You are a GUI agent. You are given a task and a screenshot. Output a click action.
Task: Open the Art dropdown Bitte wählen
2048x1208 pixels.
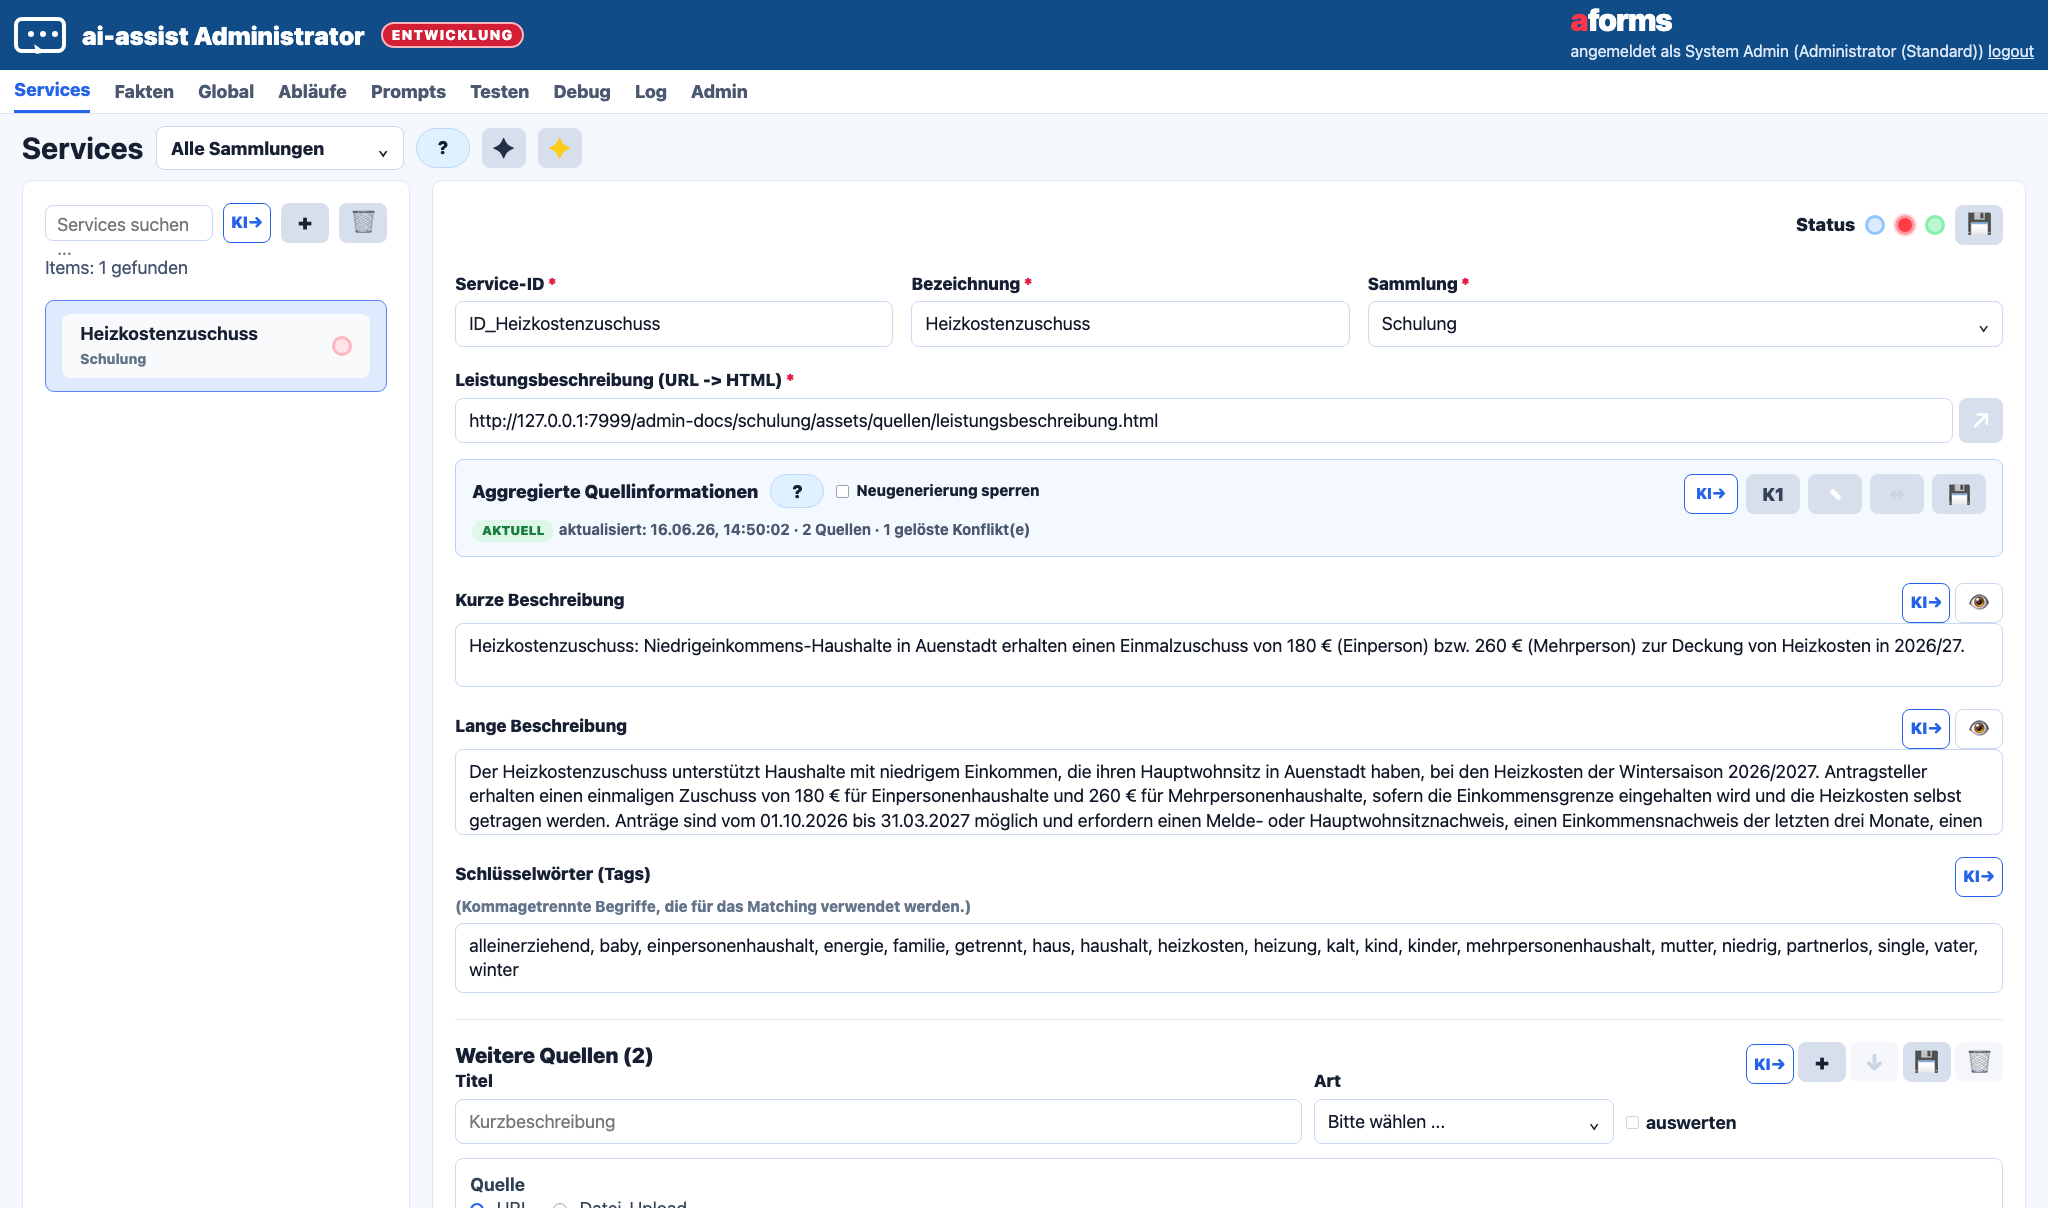pyautogui.click(x=1463, y=1122)
